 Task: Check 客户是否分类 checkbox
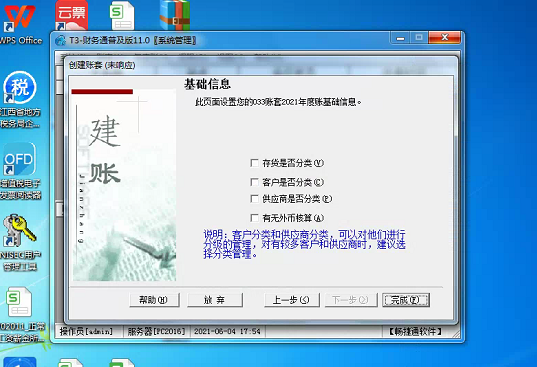(254, 182)
